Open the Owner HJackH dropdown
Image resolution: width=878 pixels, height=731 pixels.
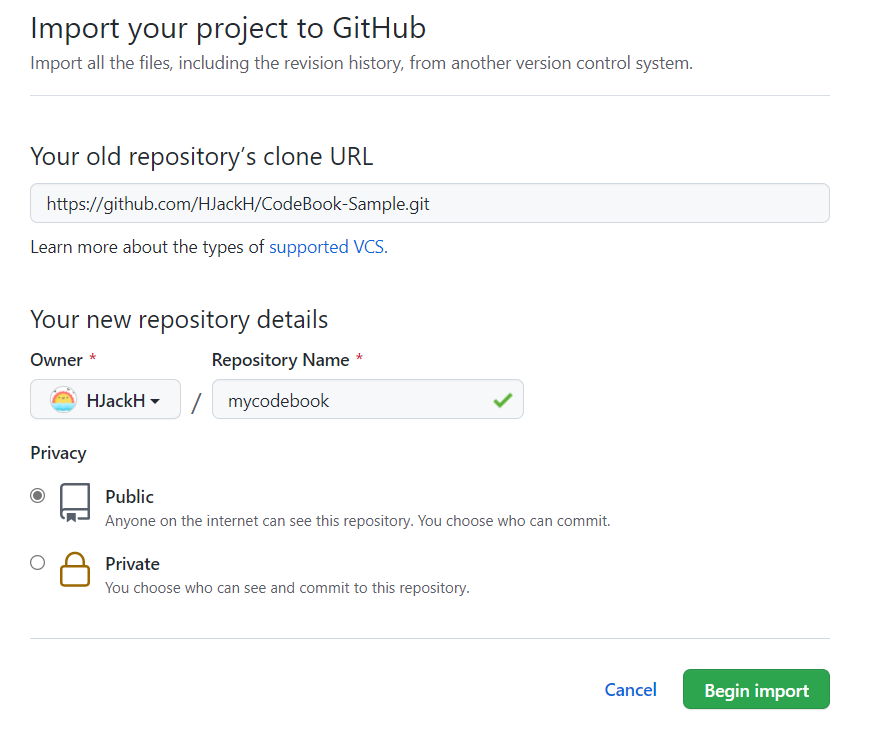[105, 399]
